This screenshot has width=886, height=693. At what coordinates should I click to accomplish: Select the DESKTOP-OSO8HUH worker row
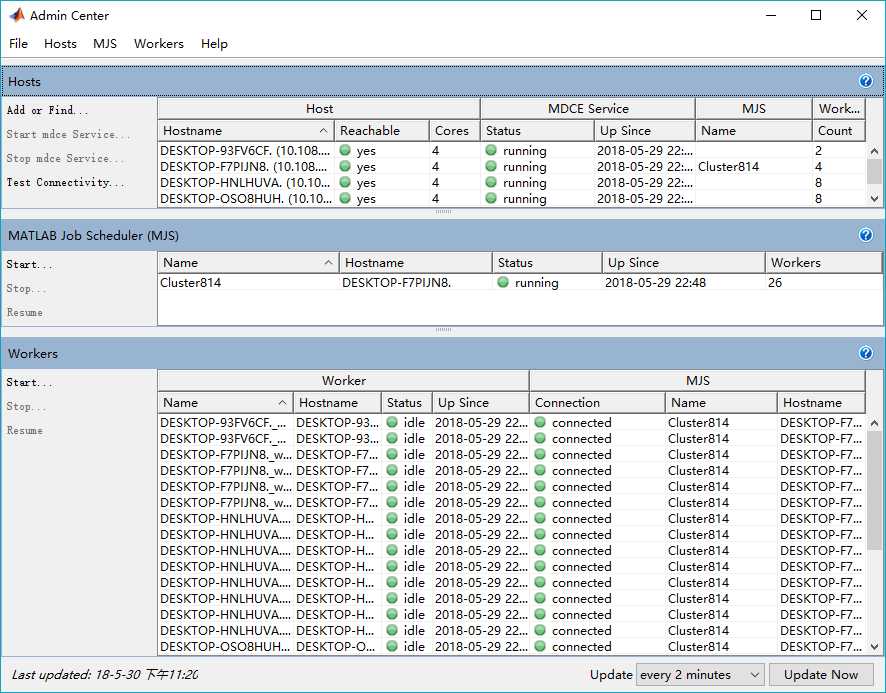click(511, 647)
